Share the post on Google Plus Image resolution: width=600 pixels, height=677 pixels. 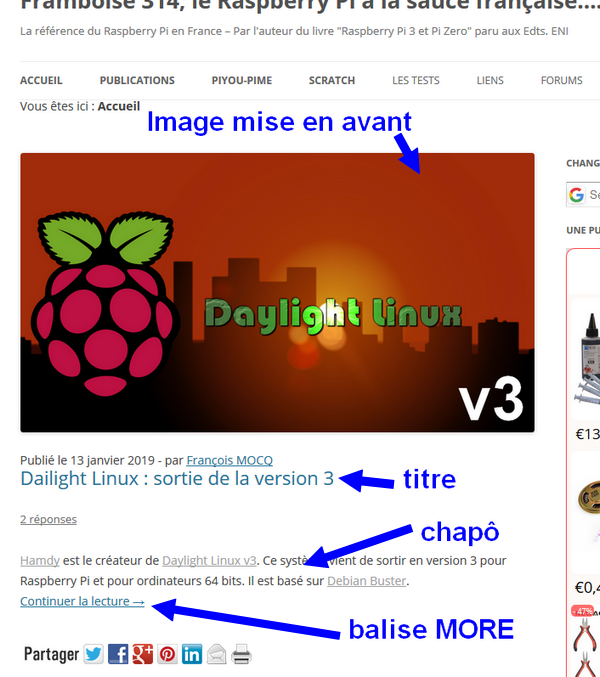pyautogui.click(x=142, y=654)
